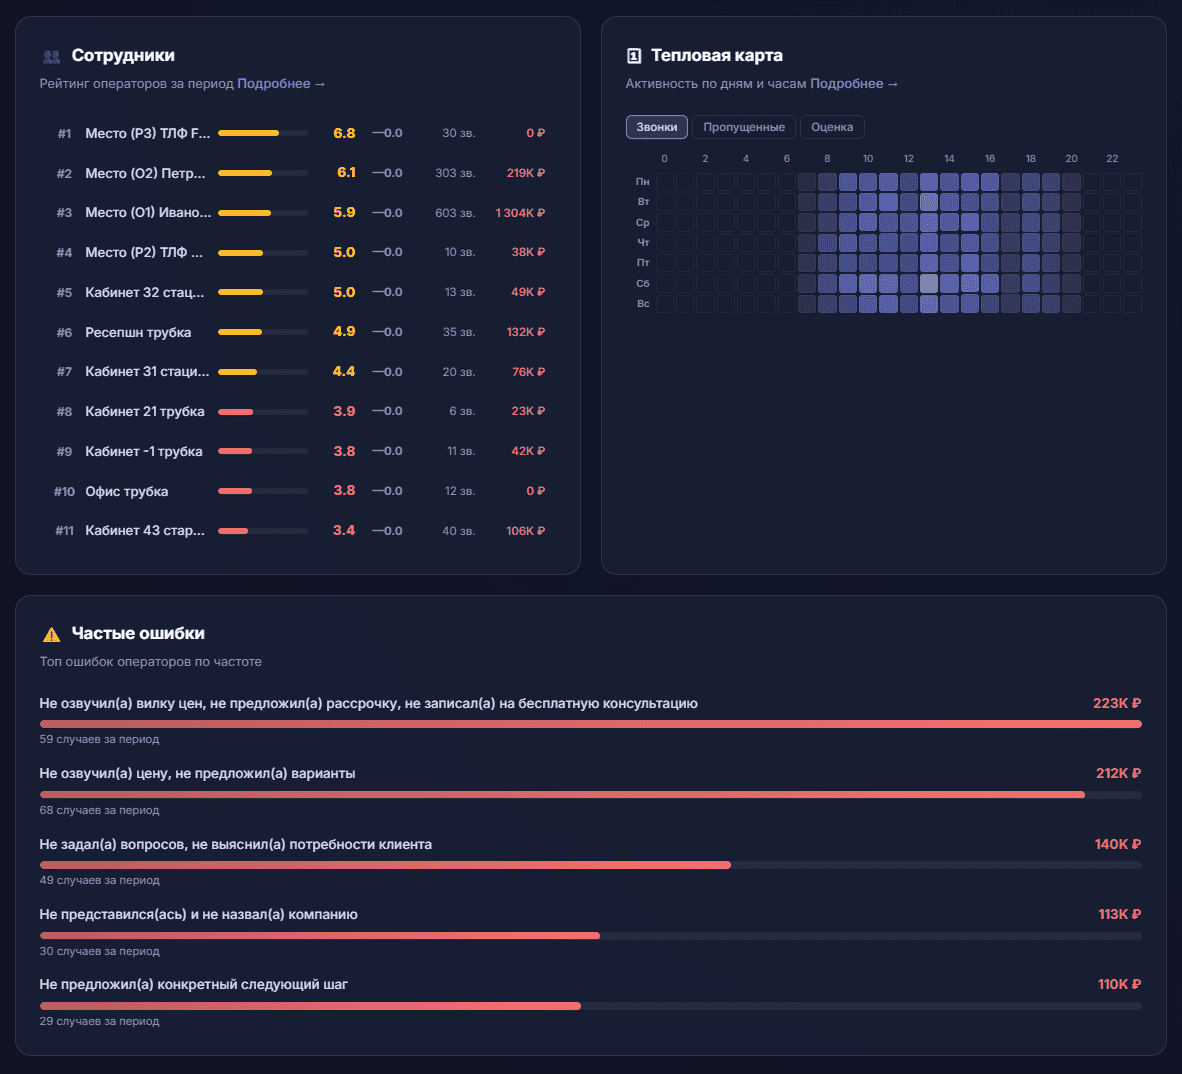The image size is (1182, 1074).
Task: Click 223K ₽ error progress bar
Action: tap(590, 724)
